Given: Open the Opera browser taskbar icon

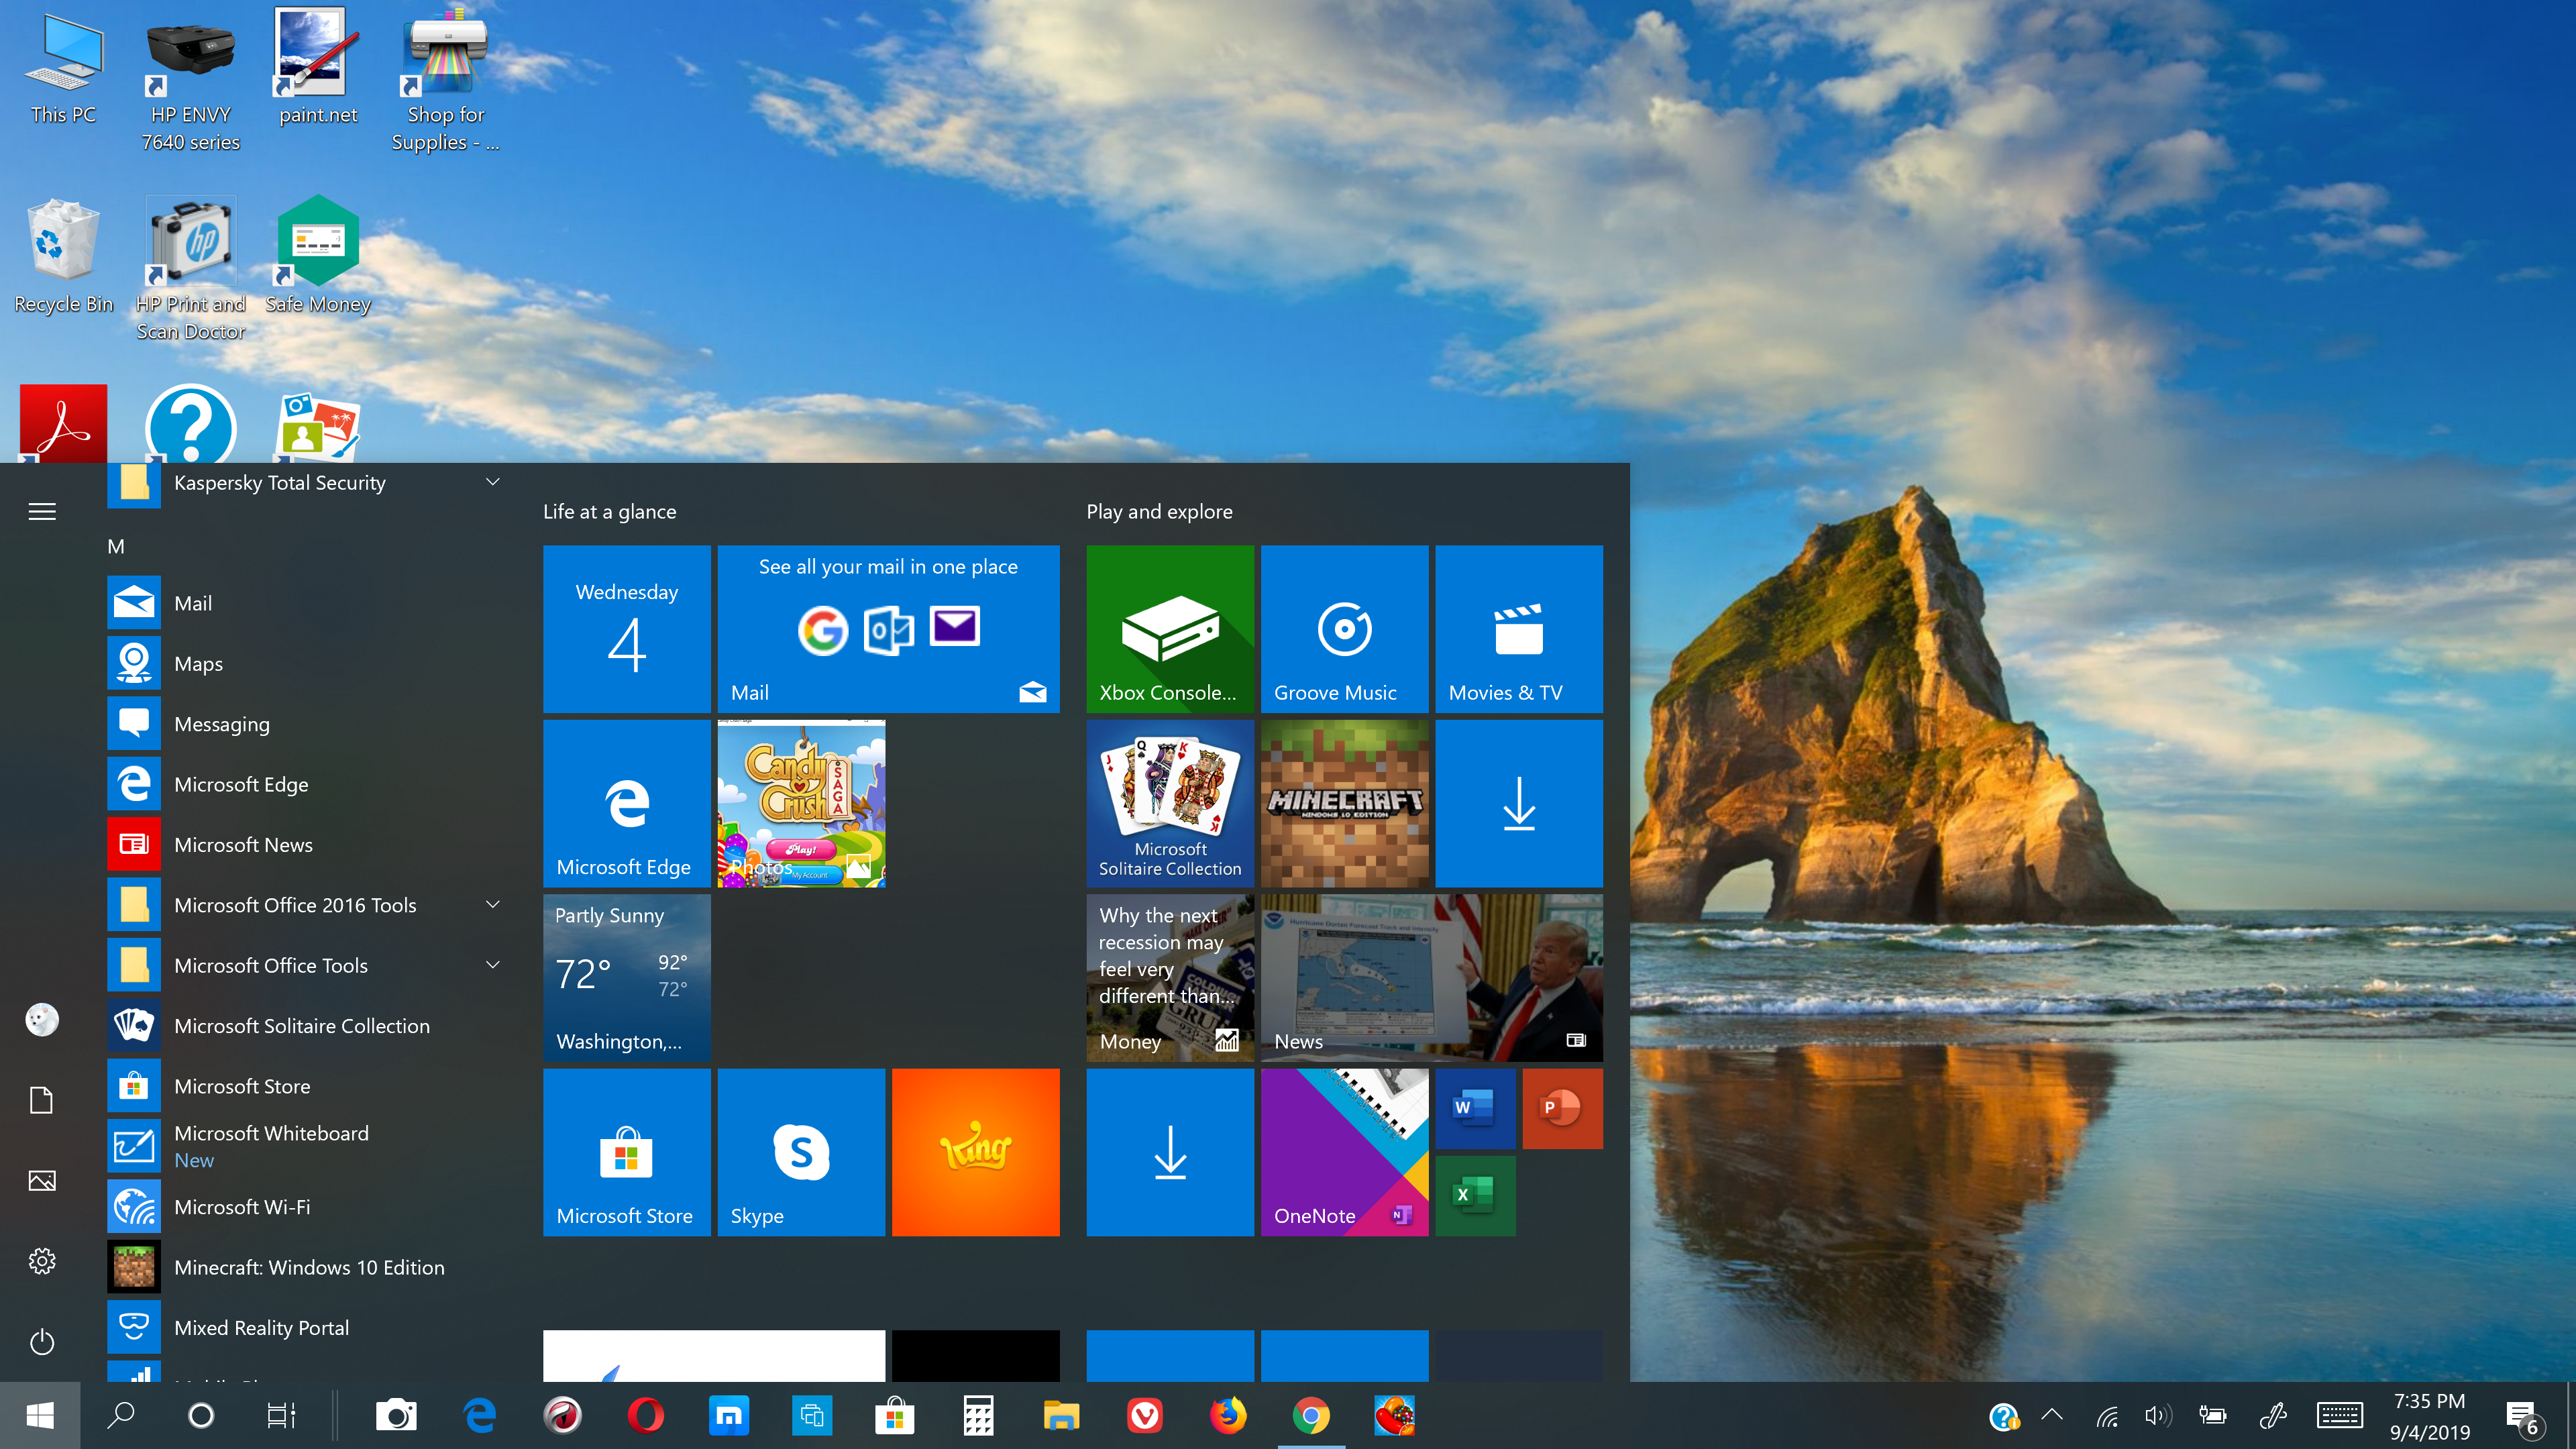Looking at the screenshot, I should (646, 1415).
